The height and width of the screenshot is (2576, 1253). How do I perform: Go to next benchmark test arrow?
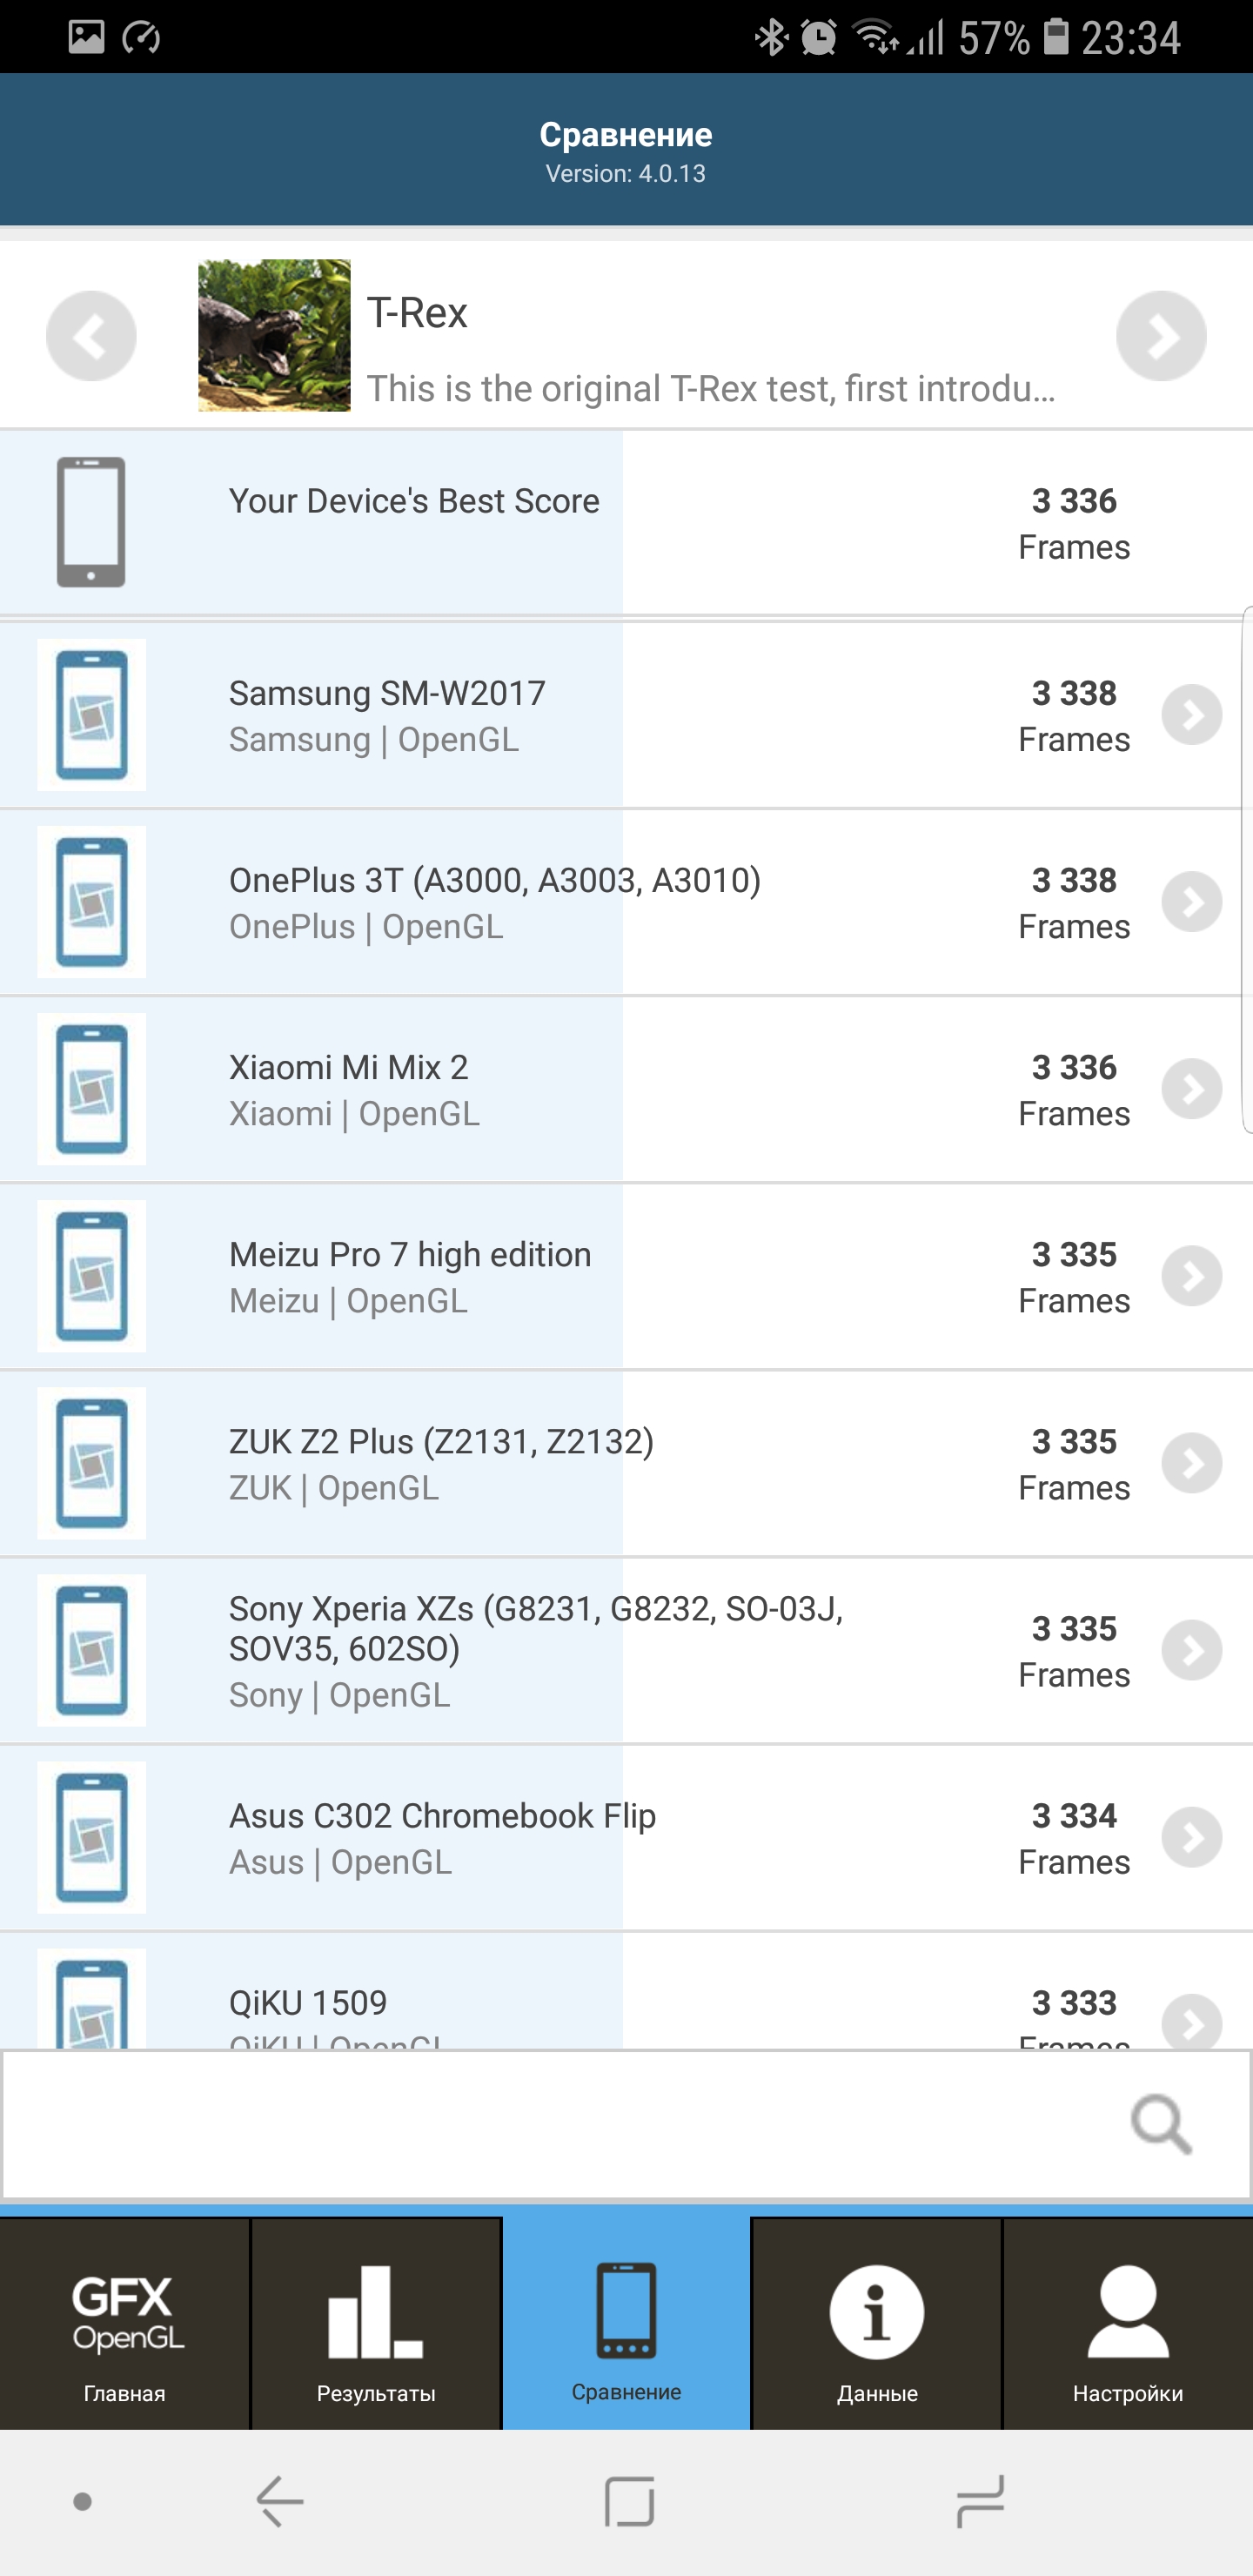click(1160, 336)
